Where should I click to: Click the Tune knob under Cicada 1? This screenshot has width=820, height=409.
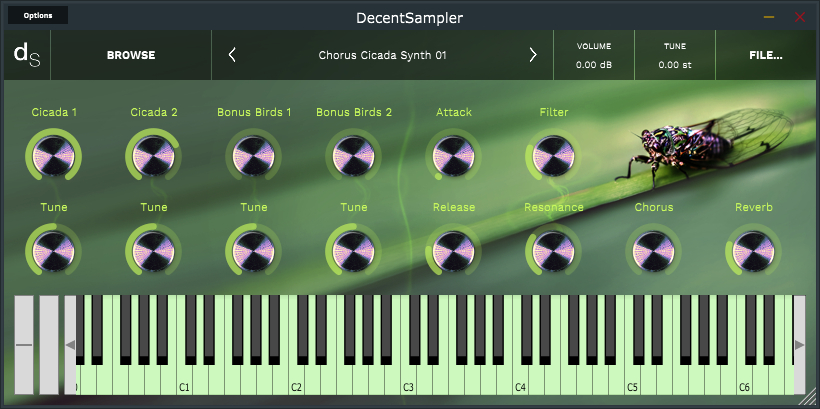coord(53,251)
